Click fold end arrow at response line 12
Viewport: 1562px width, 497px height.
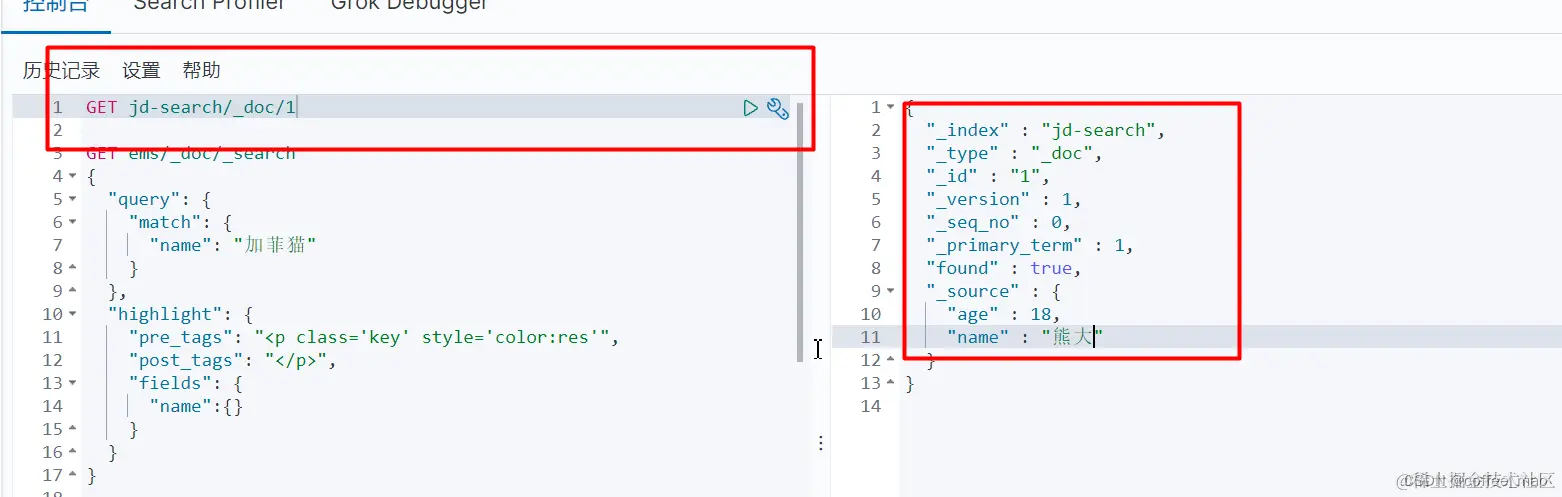(x=890, y=361)
